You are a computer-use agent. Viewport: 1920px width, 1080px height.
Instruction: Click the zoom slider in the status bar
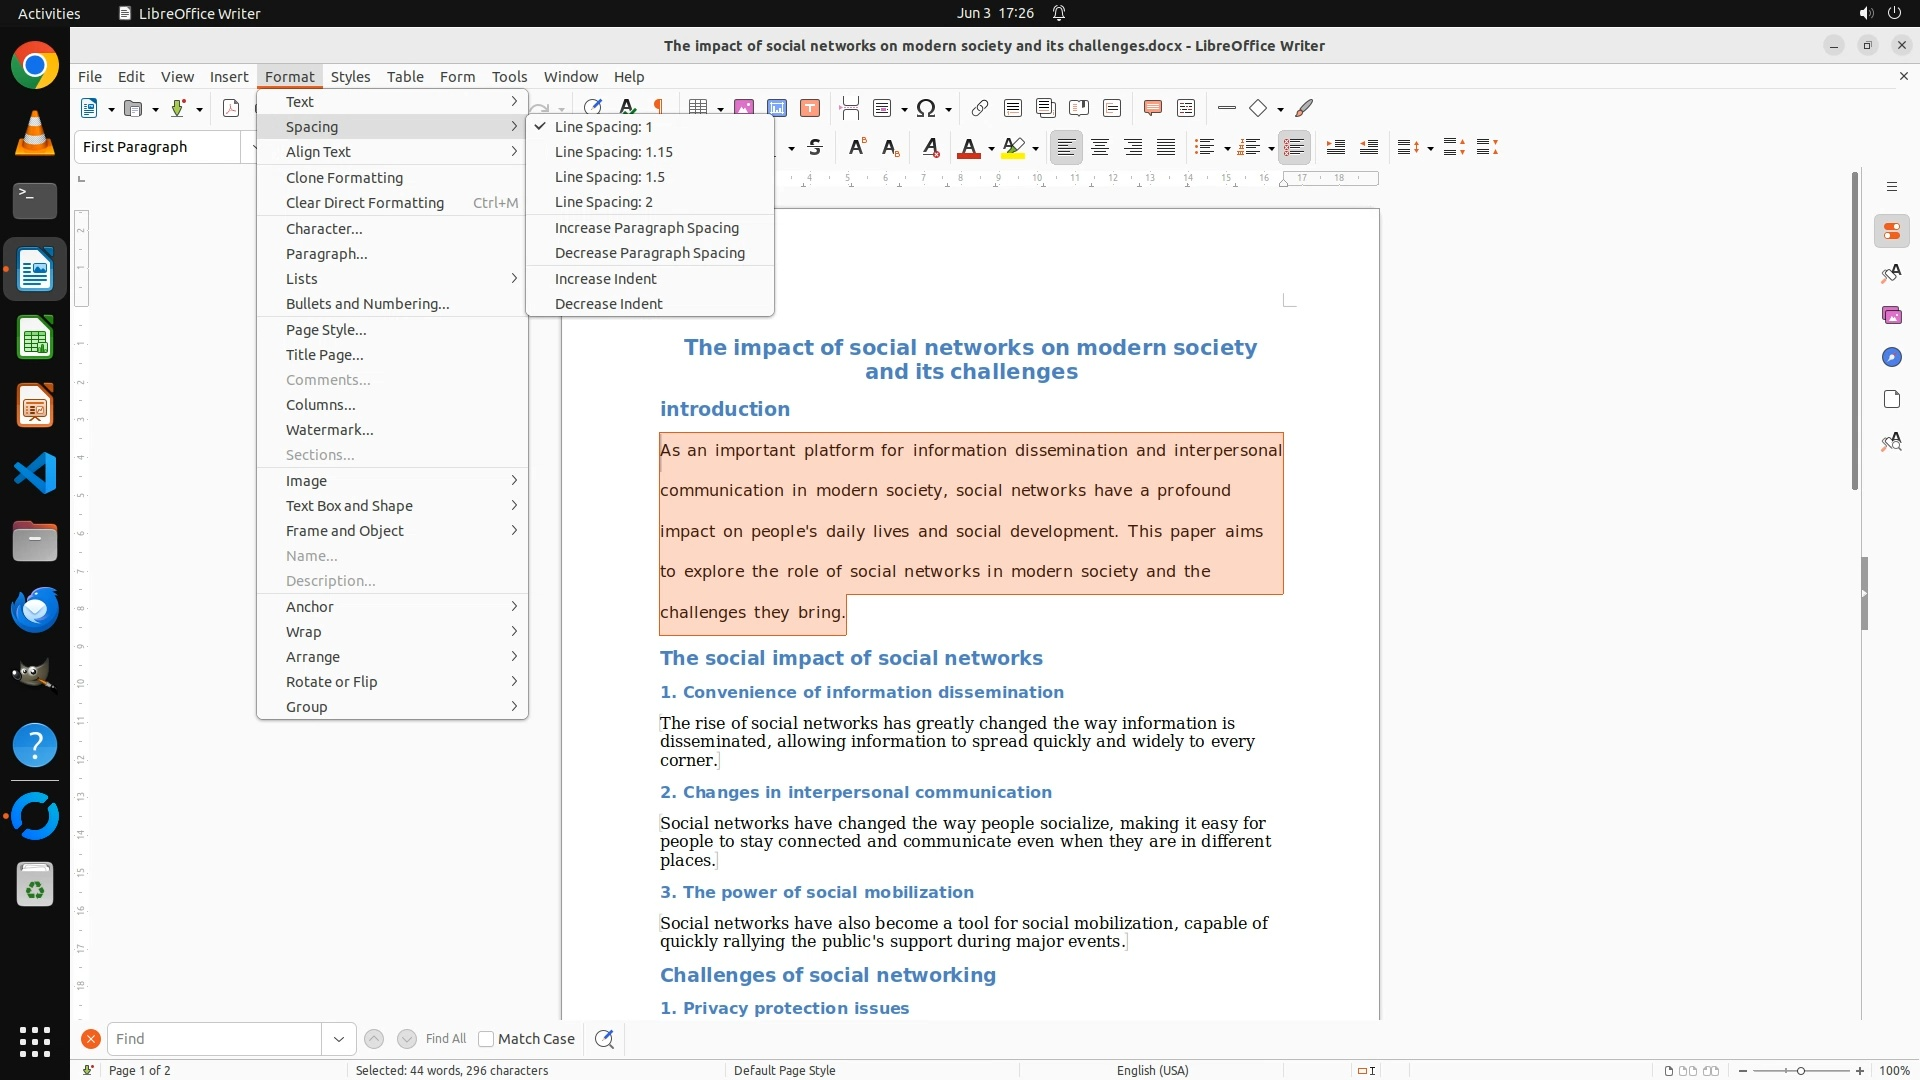click(x=1800, y=1070)
